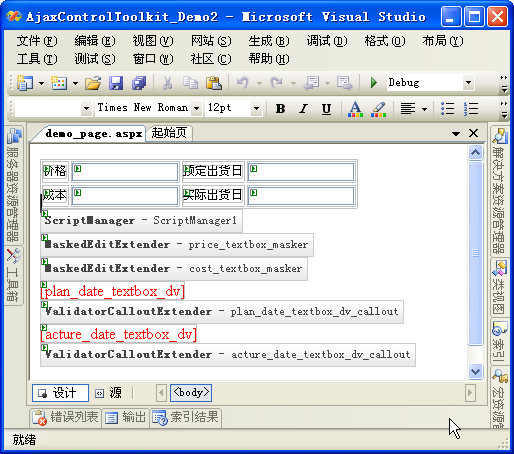
Task: Click the Save All icon
Action: (x=139, y=83)
